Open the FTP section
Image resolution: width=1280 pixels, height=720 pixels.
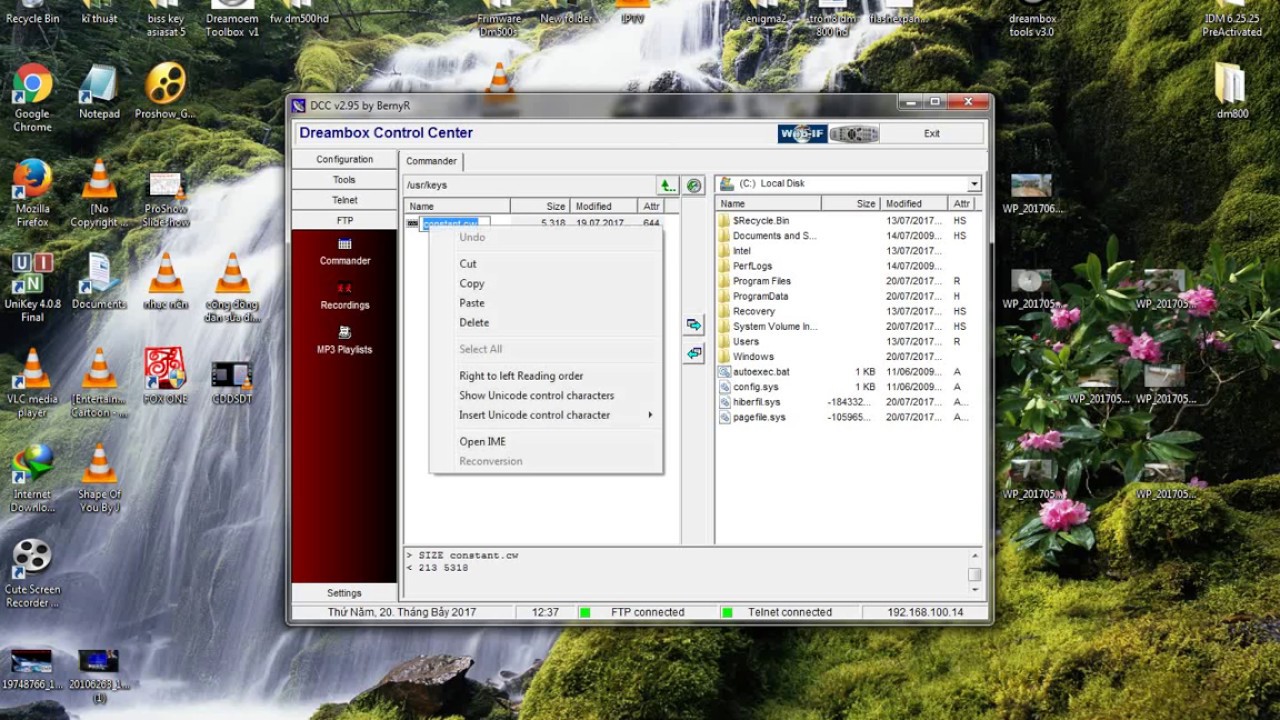pos(344,220)
